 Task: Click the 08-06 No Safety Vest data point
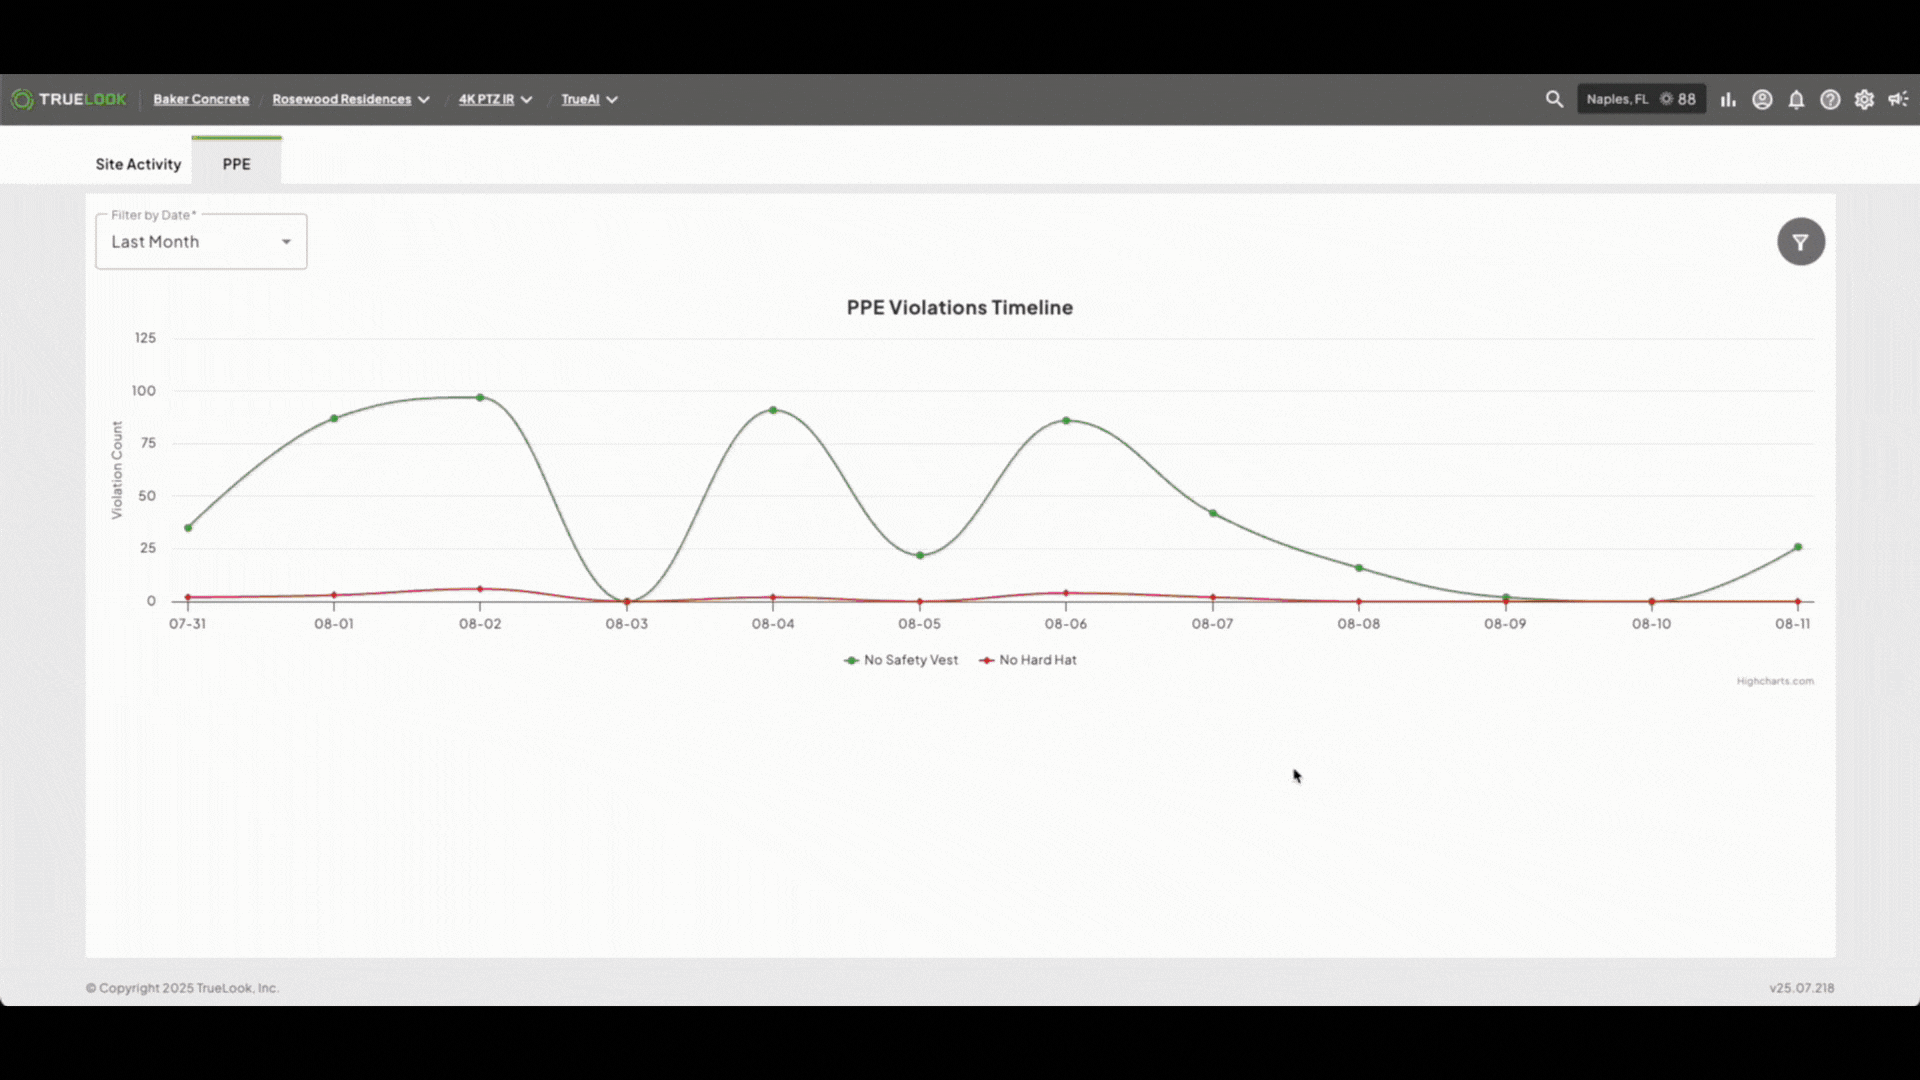click(1066, 420)
